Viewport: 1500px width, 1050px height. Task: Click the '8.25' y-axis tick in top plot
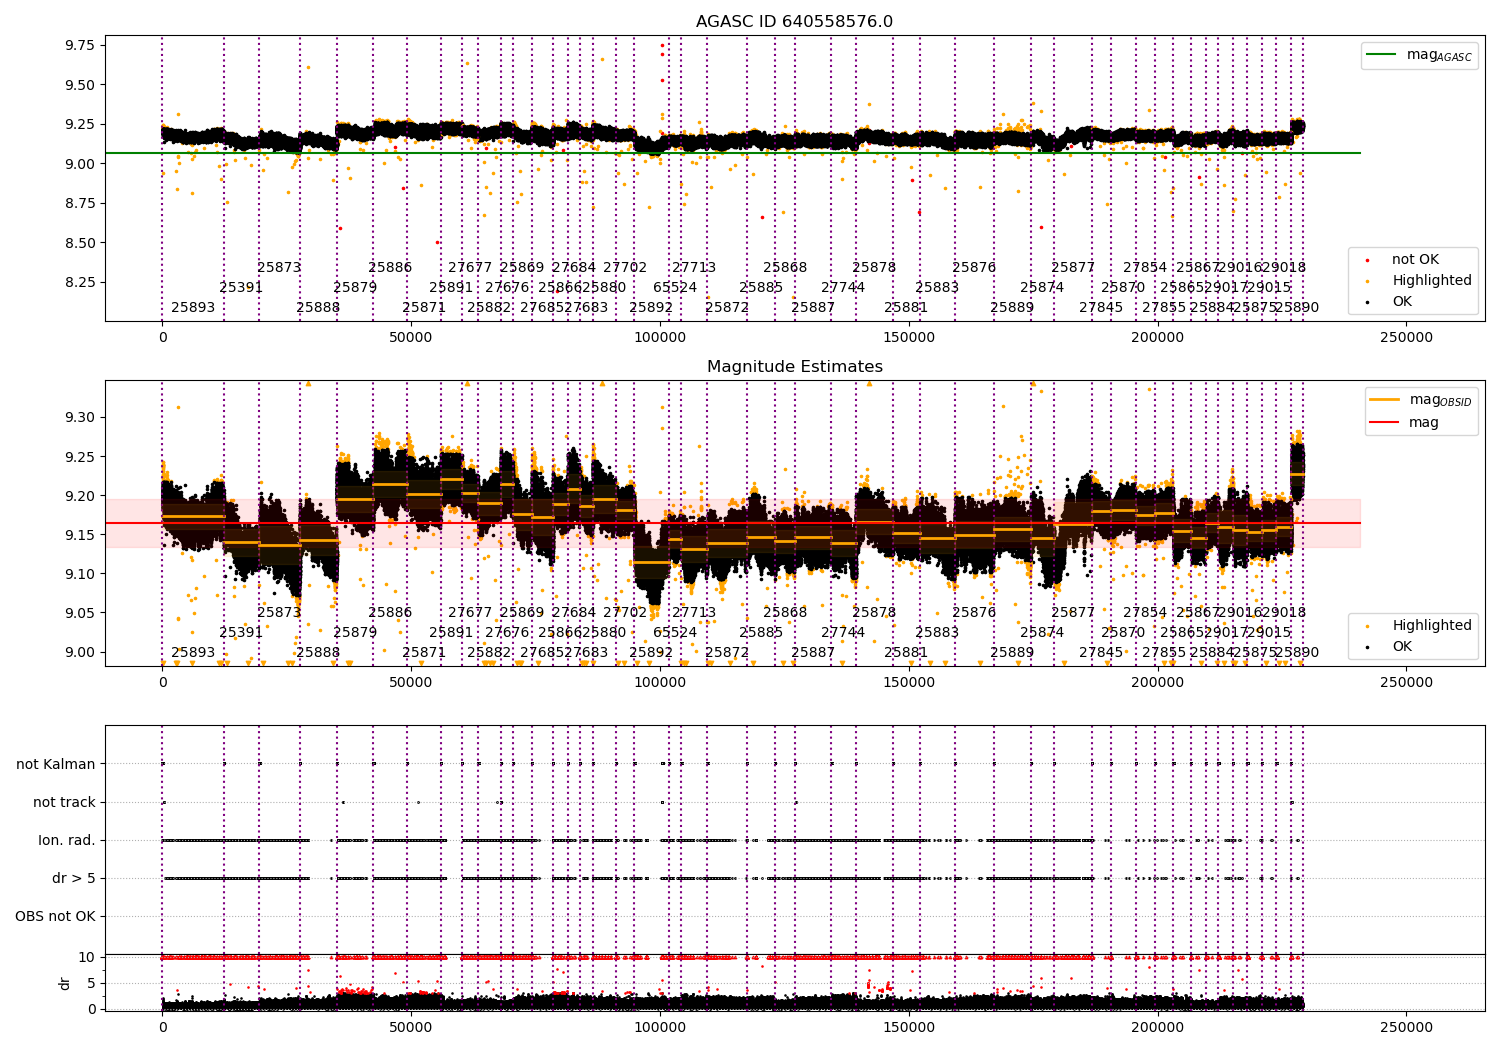point(79,282)
